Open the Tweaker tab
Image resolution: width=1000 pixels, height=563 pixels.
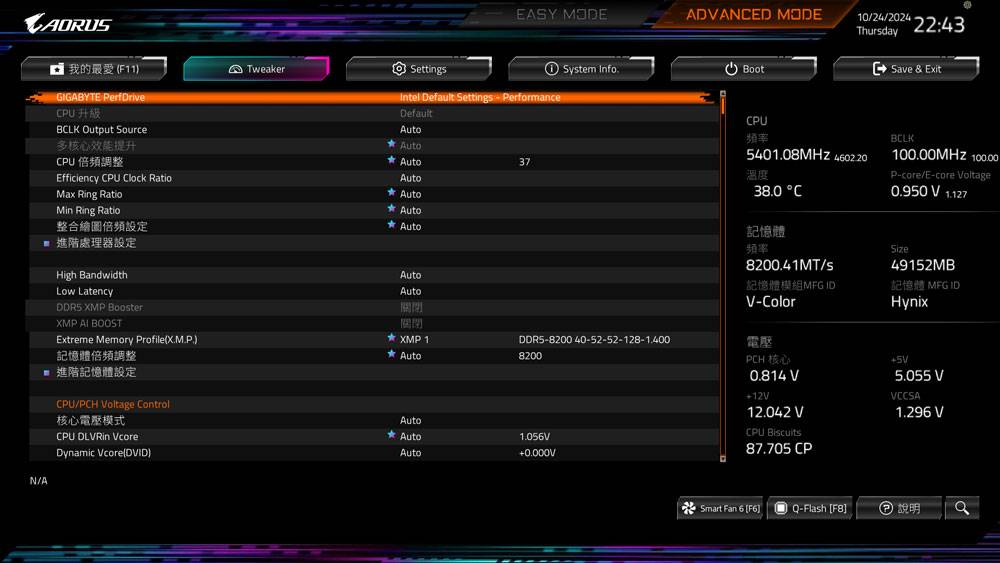coord(256,69)
